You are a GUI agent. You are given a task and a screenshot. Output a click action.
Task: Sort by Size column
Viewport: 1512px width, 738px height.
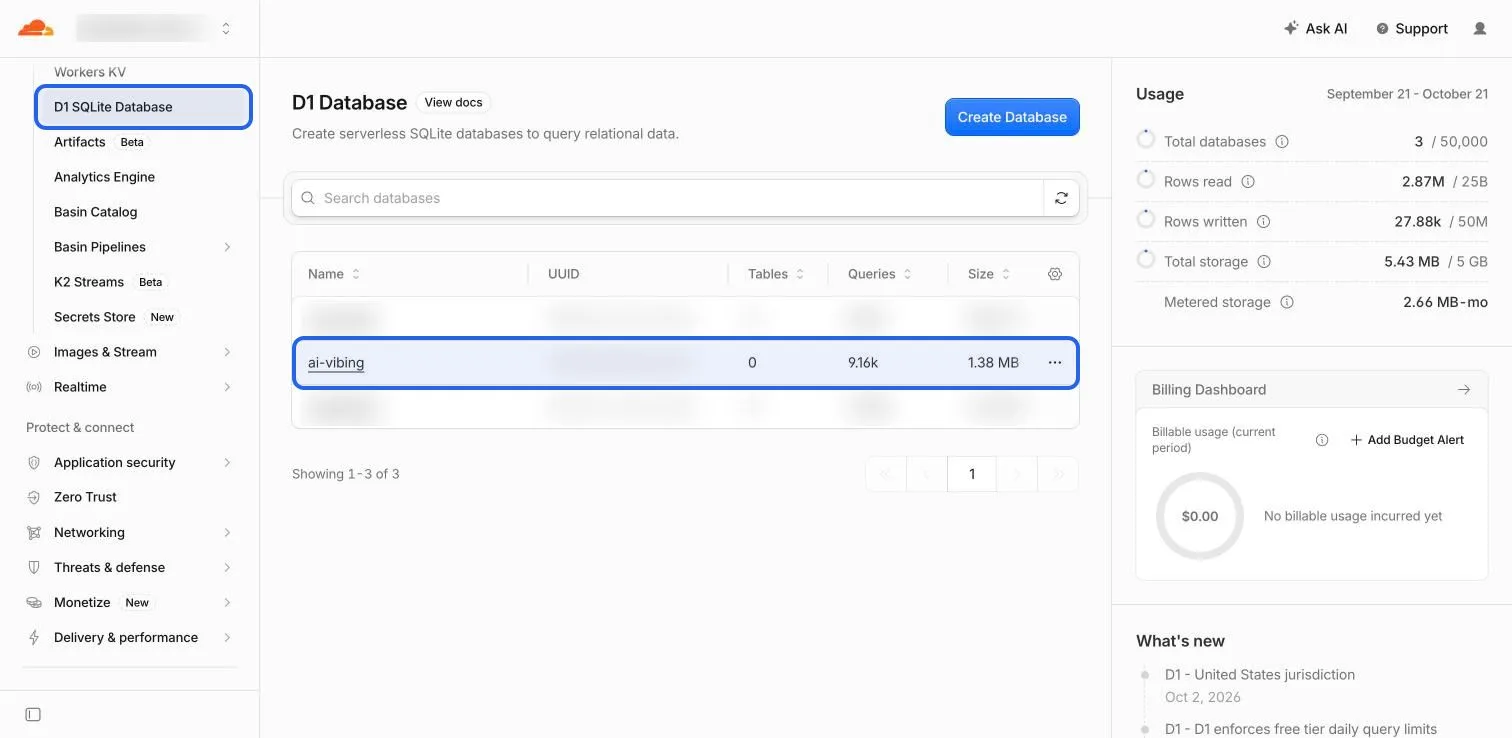point(989,274)
